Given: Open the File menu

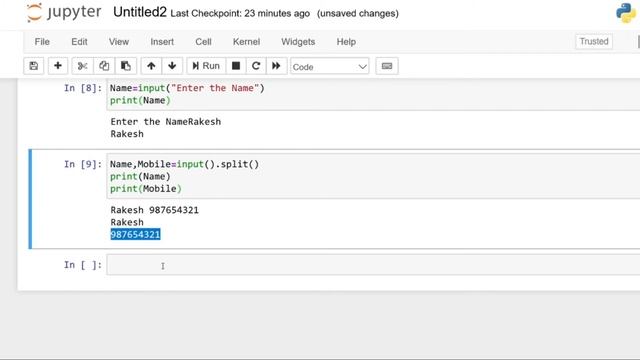Looking at the screenshot, I should click(x=42, y=42).
